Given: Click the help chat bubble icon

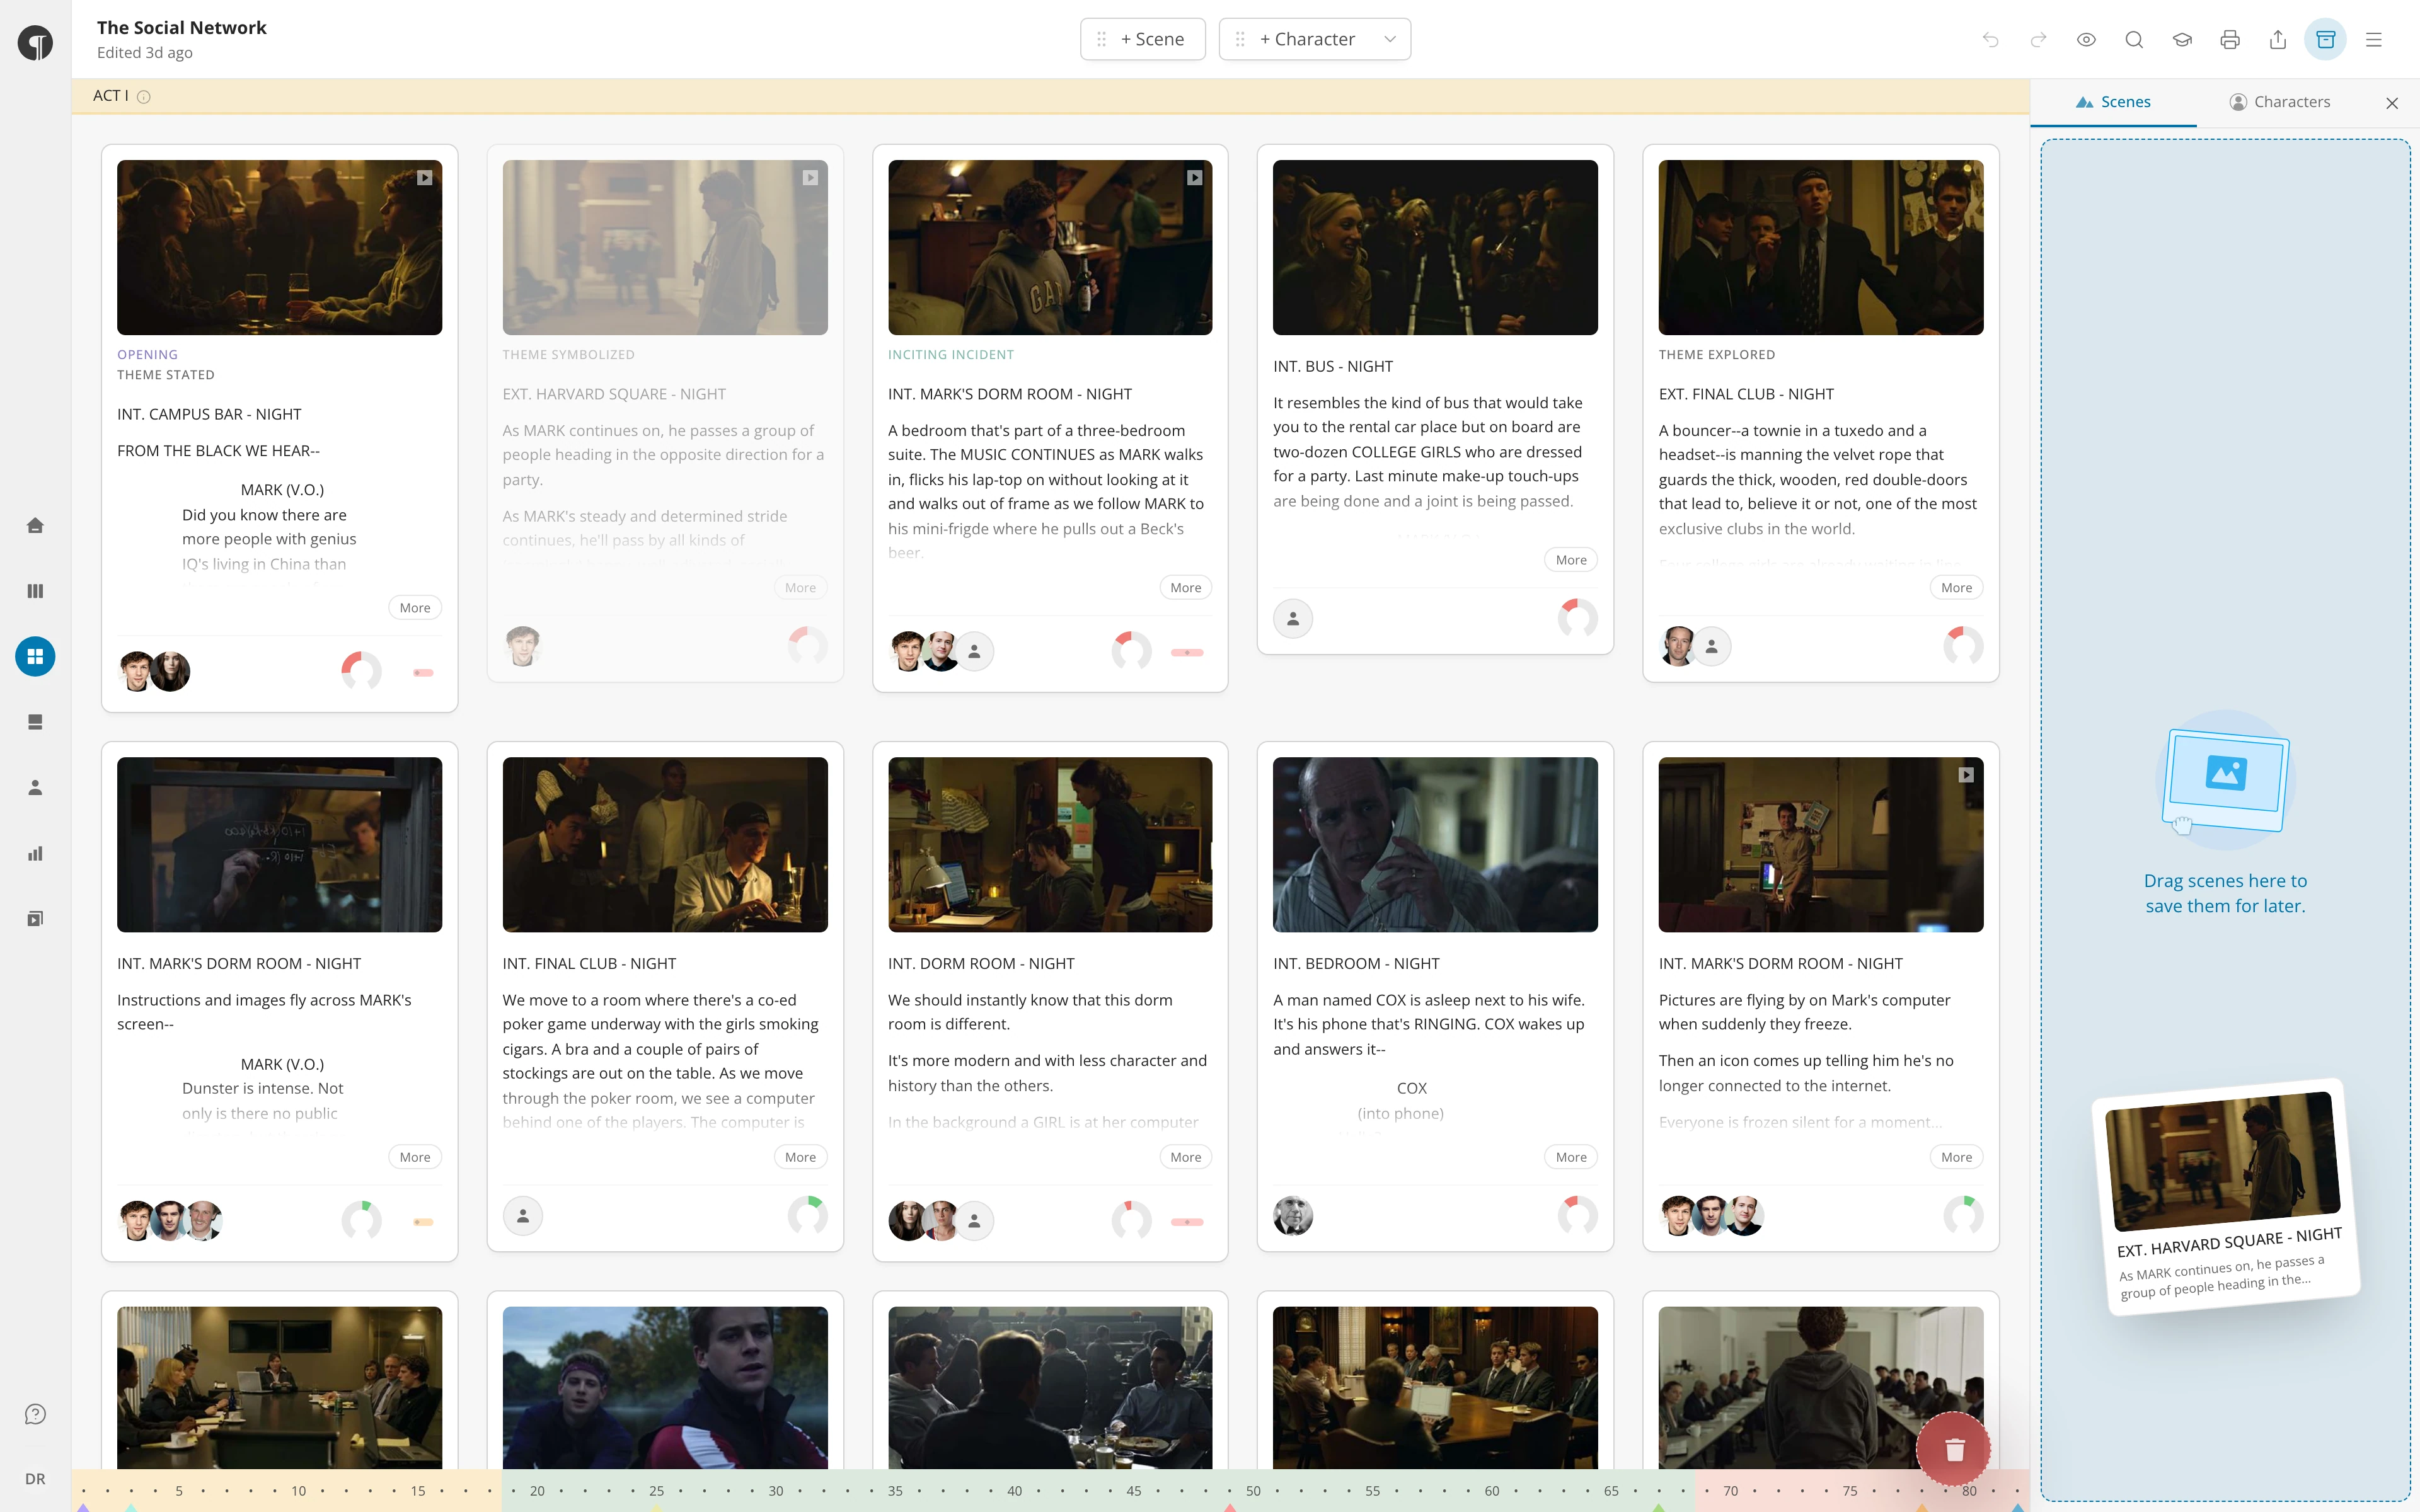Looking at the screenshot, I should 35,1414.
